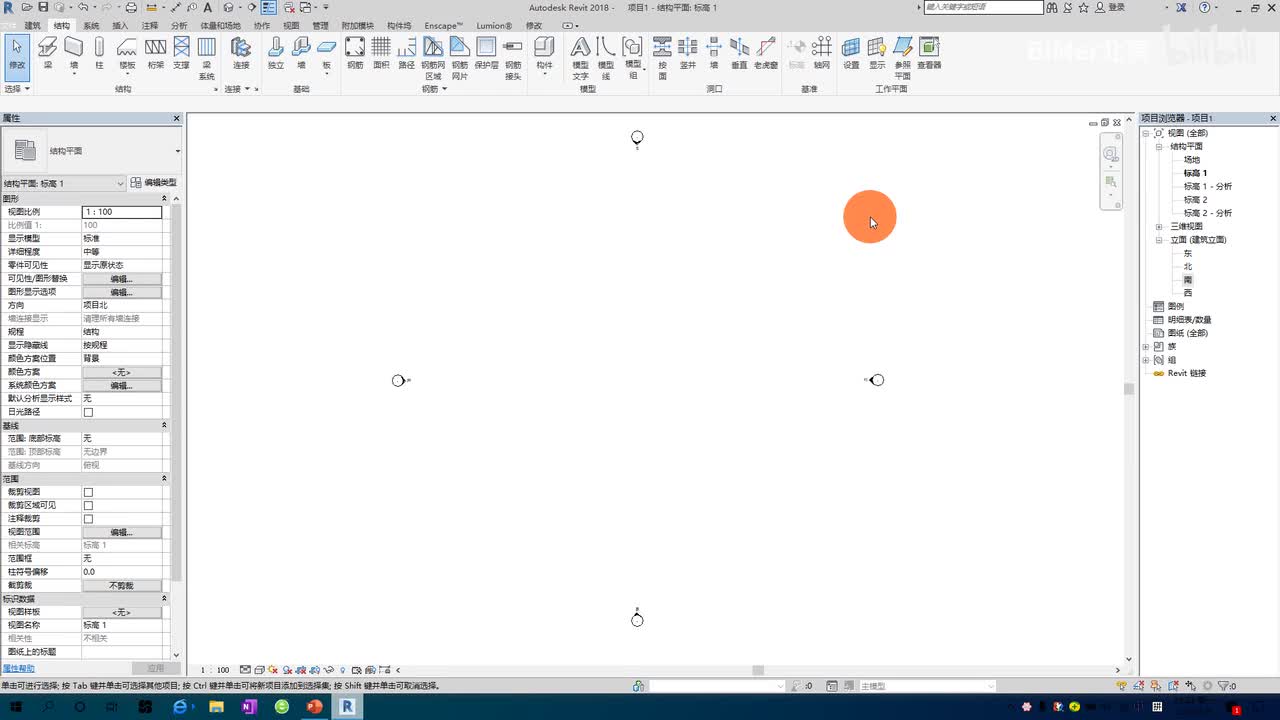
Task: Select the 梁 (Beam) tool
Action: click(47, 53)
